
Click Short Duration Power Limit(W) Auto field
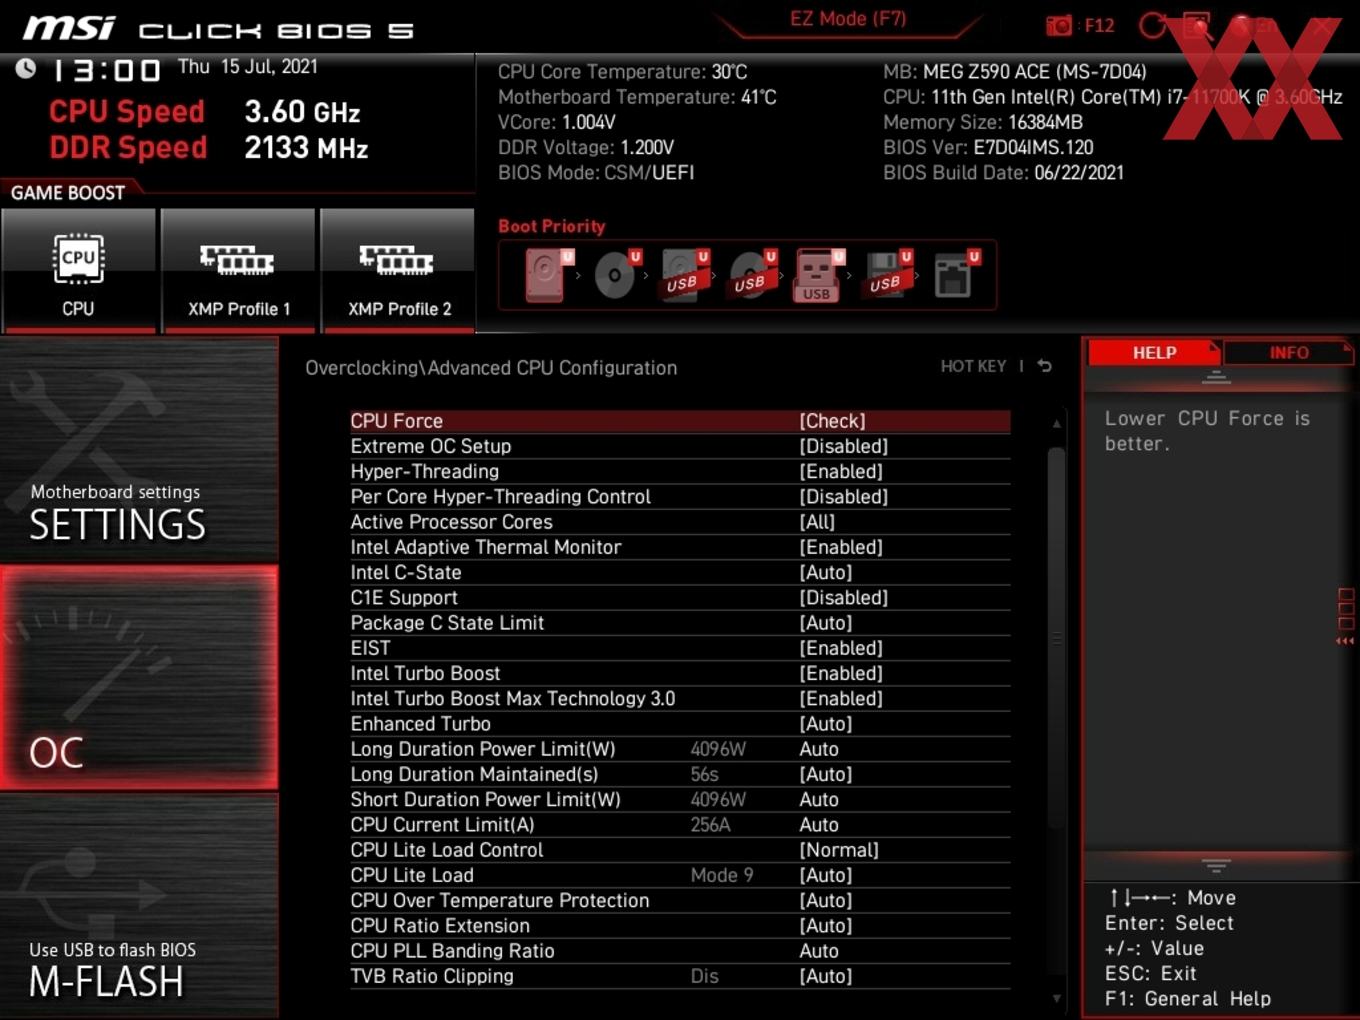pyautogui.click(x=819, y=799)
